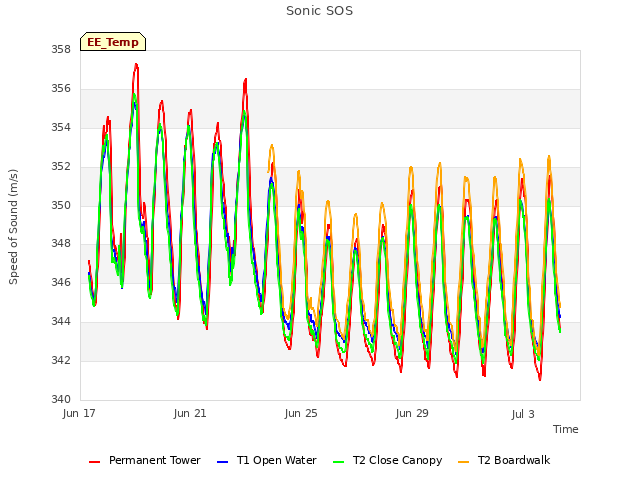Click the 352 y-axis tick label
Viewport: 640px width, 480px height.
click(x=61, y=167)
